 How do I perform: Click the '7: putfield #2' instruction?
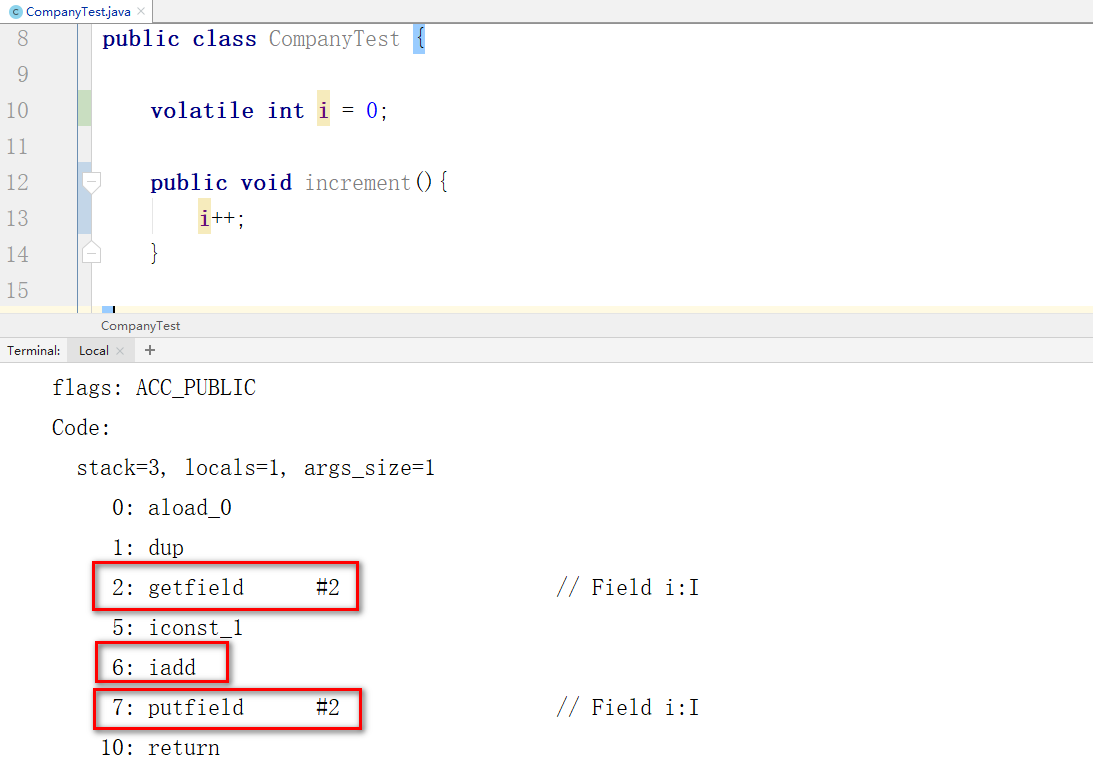click(226, 708)
